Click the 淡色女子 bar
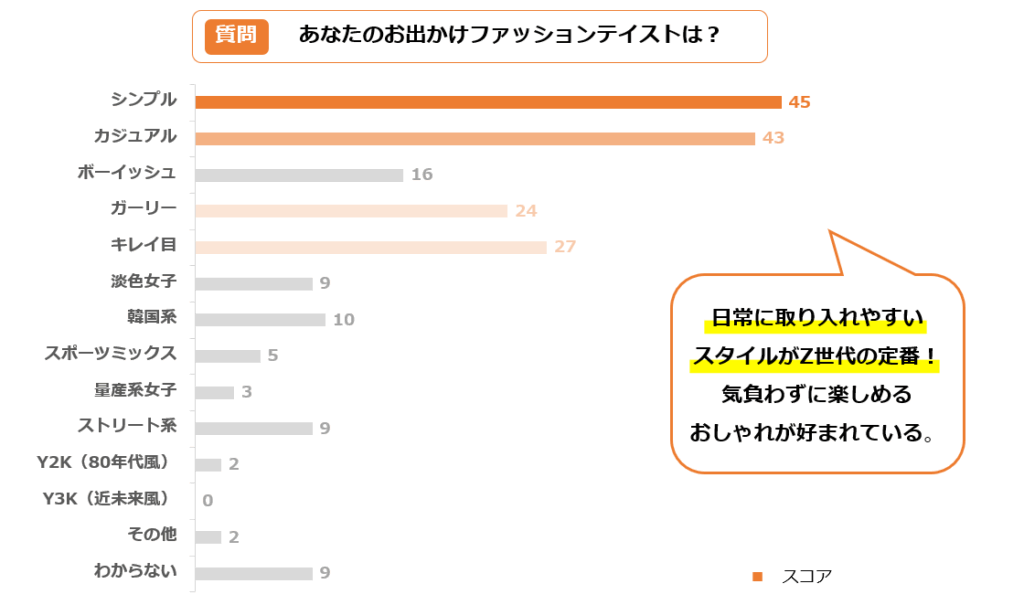Image resolution: width=1024 pixels, height=605 pixels. click(254, 283)
